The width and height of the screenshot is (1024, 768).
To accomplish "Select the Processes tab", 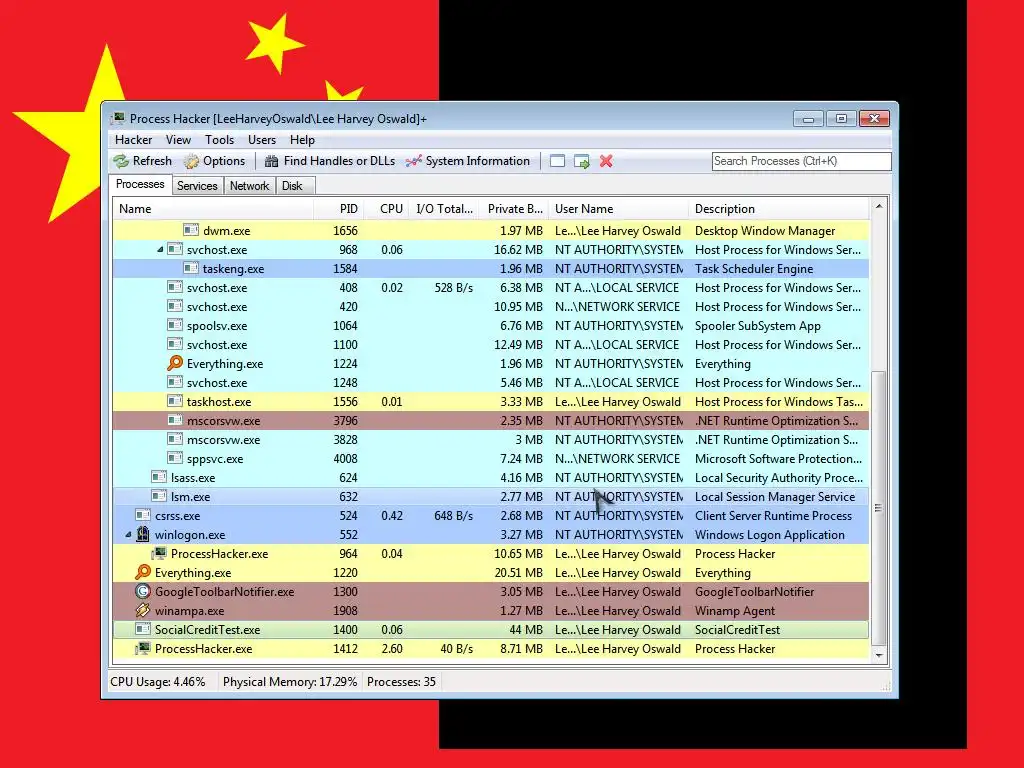I will [140, 184].
